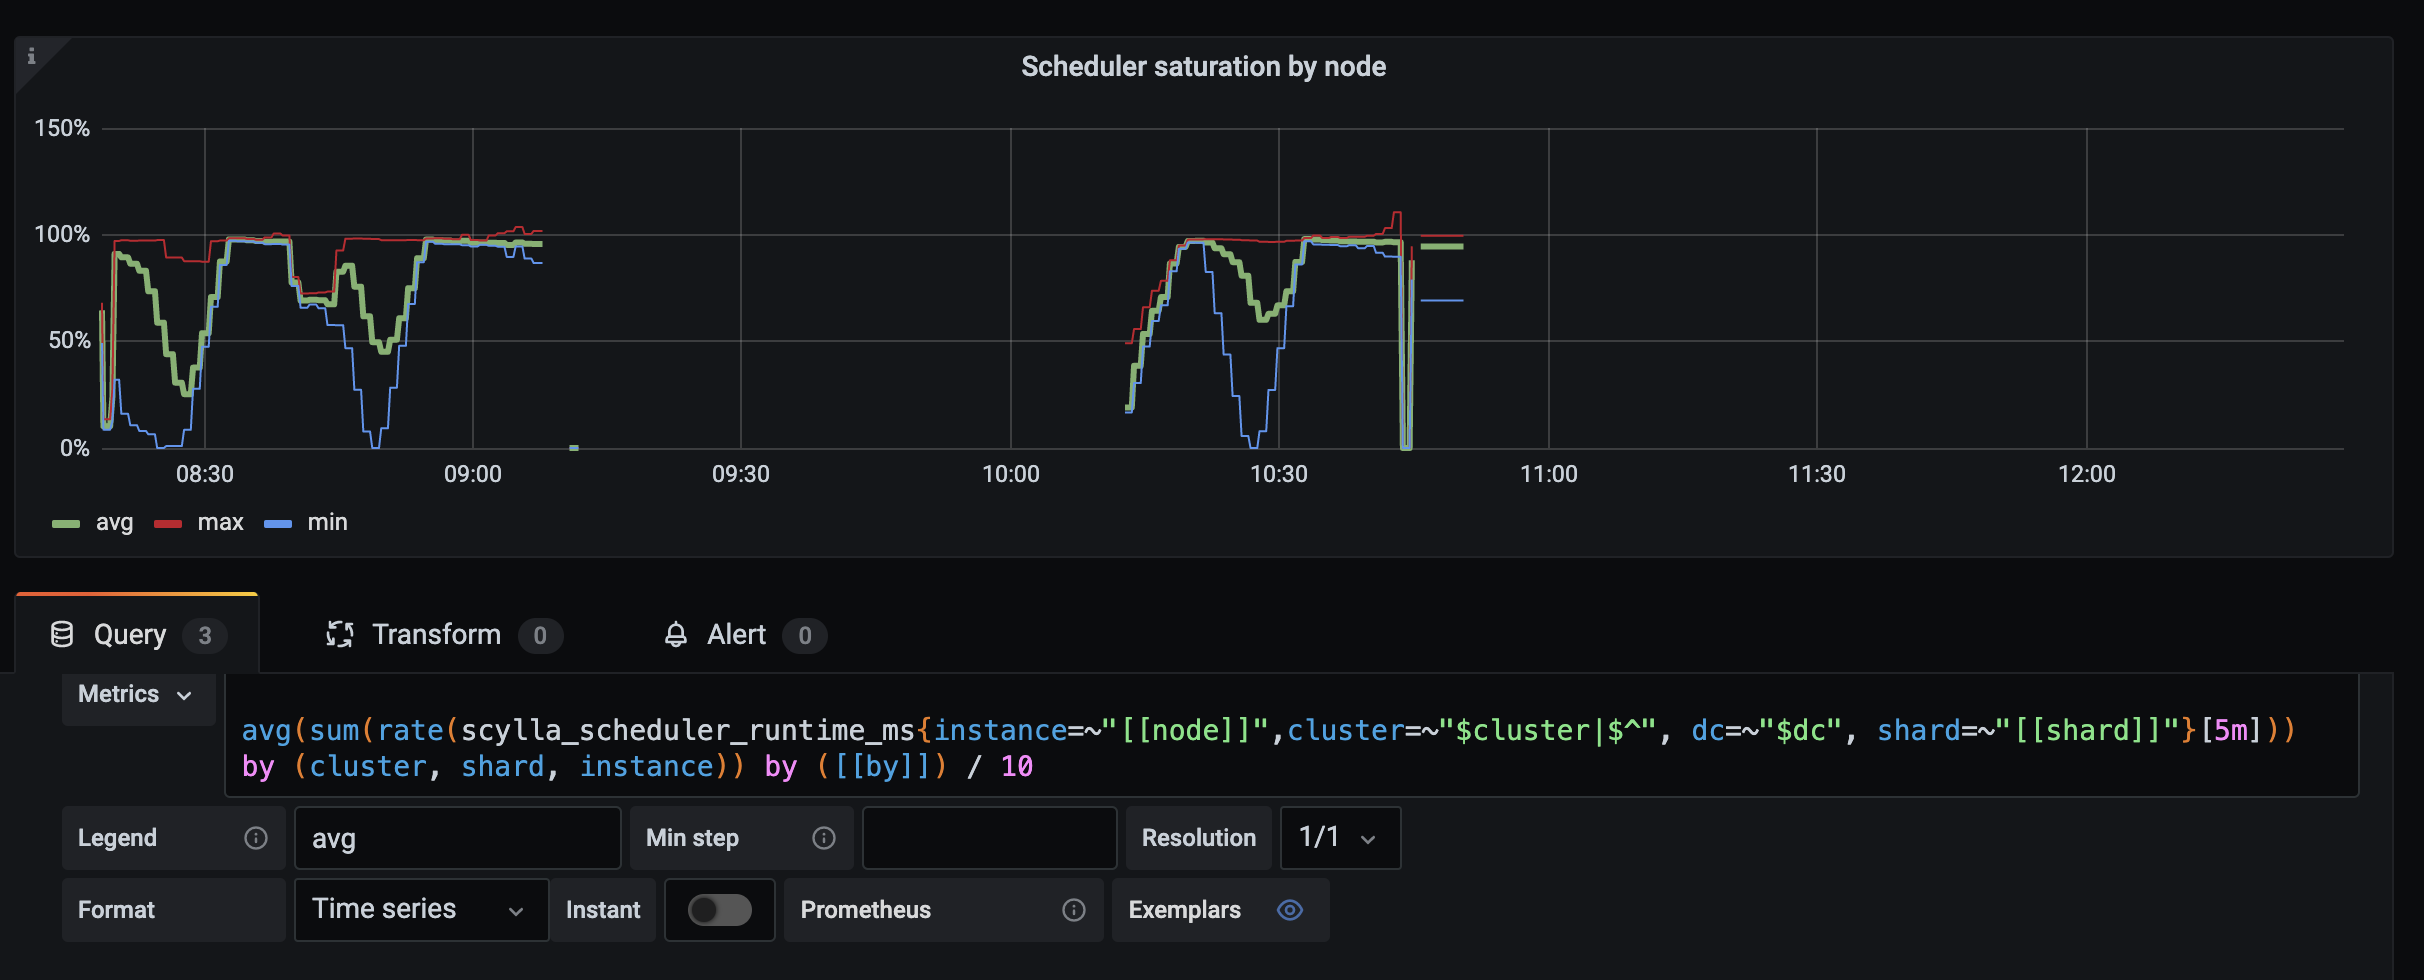Hide the min series via its legend entry

click(325, 522)
